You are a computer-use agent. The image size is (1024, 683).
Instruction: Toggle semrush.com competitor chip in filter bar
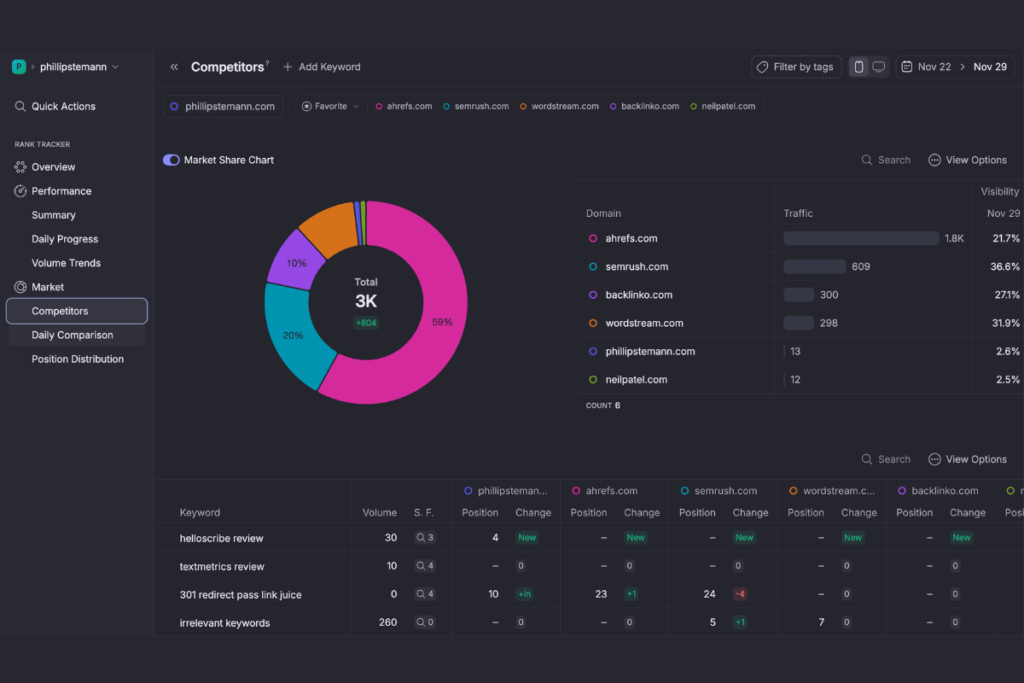tap(476, 106)
